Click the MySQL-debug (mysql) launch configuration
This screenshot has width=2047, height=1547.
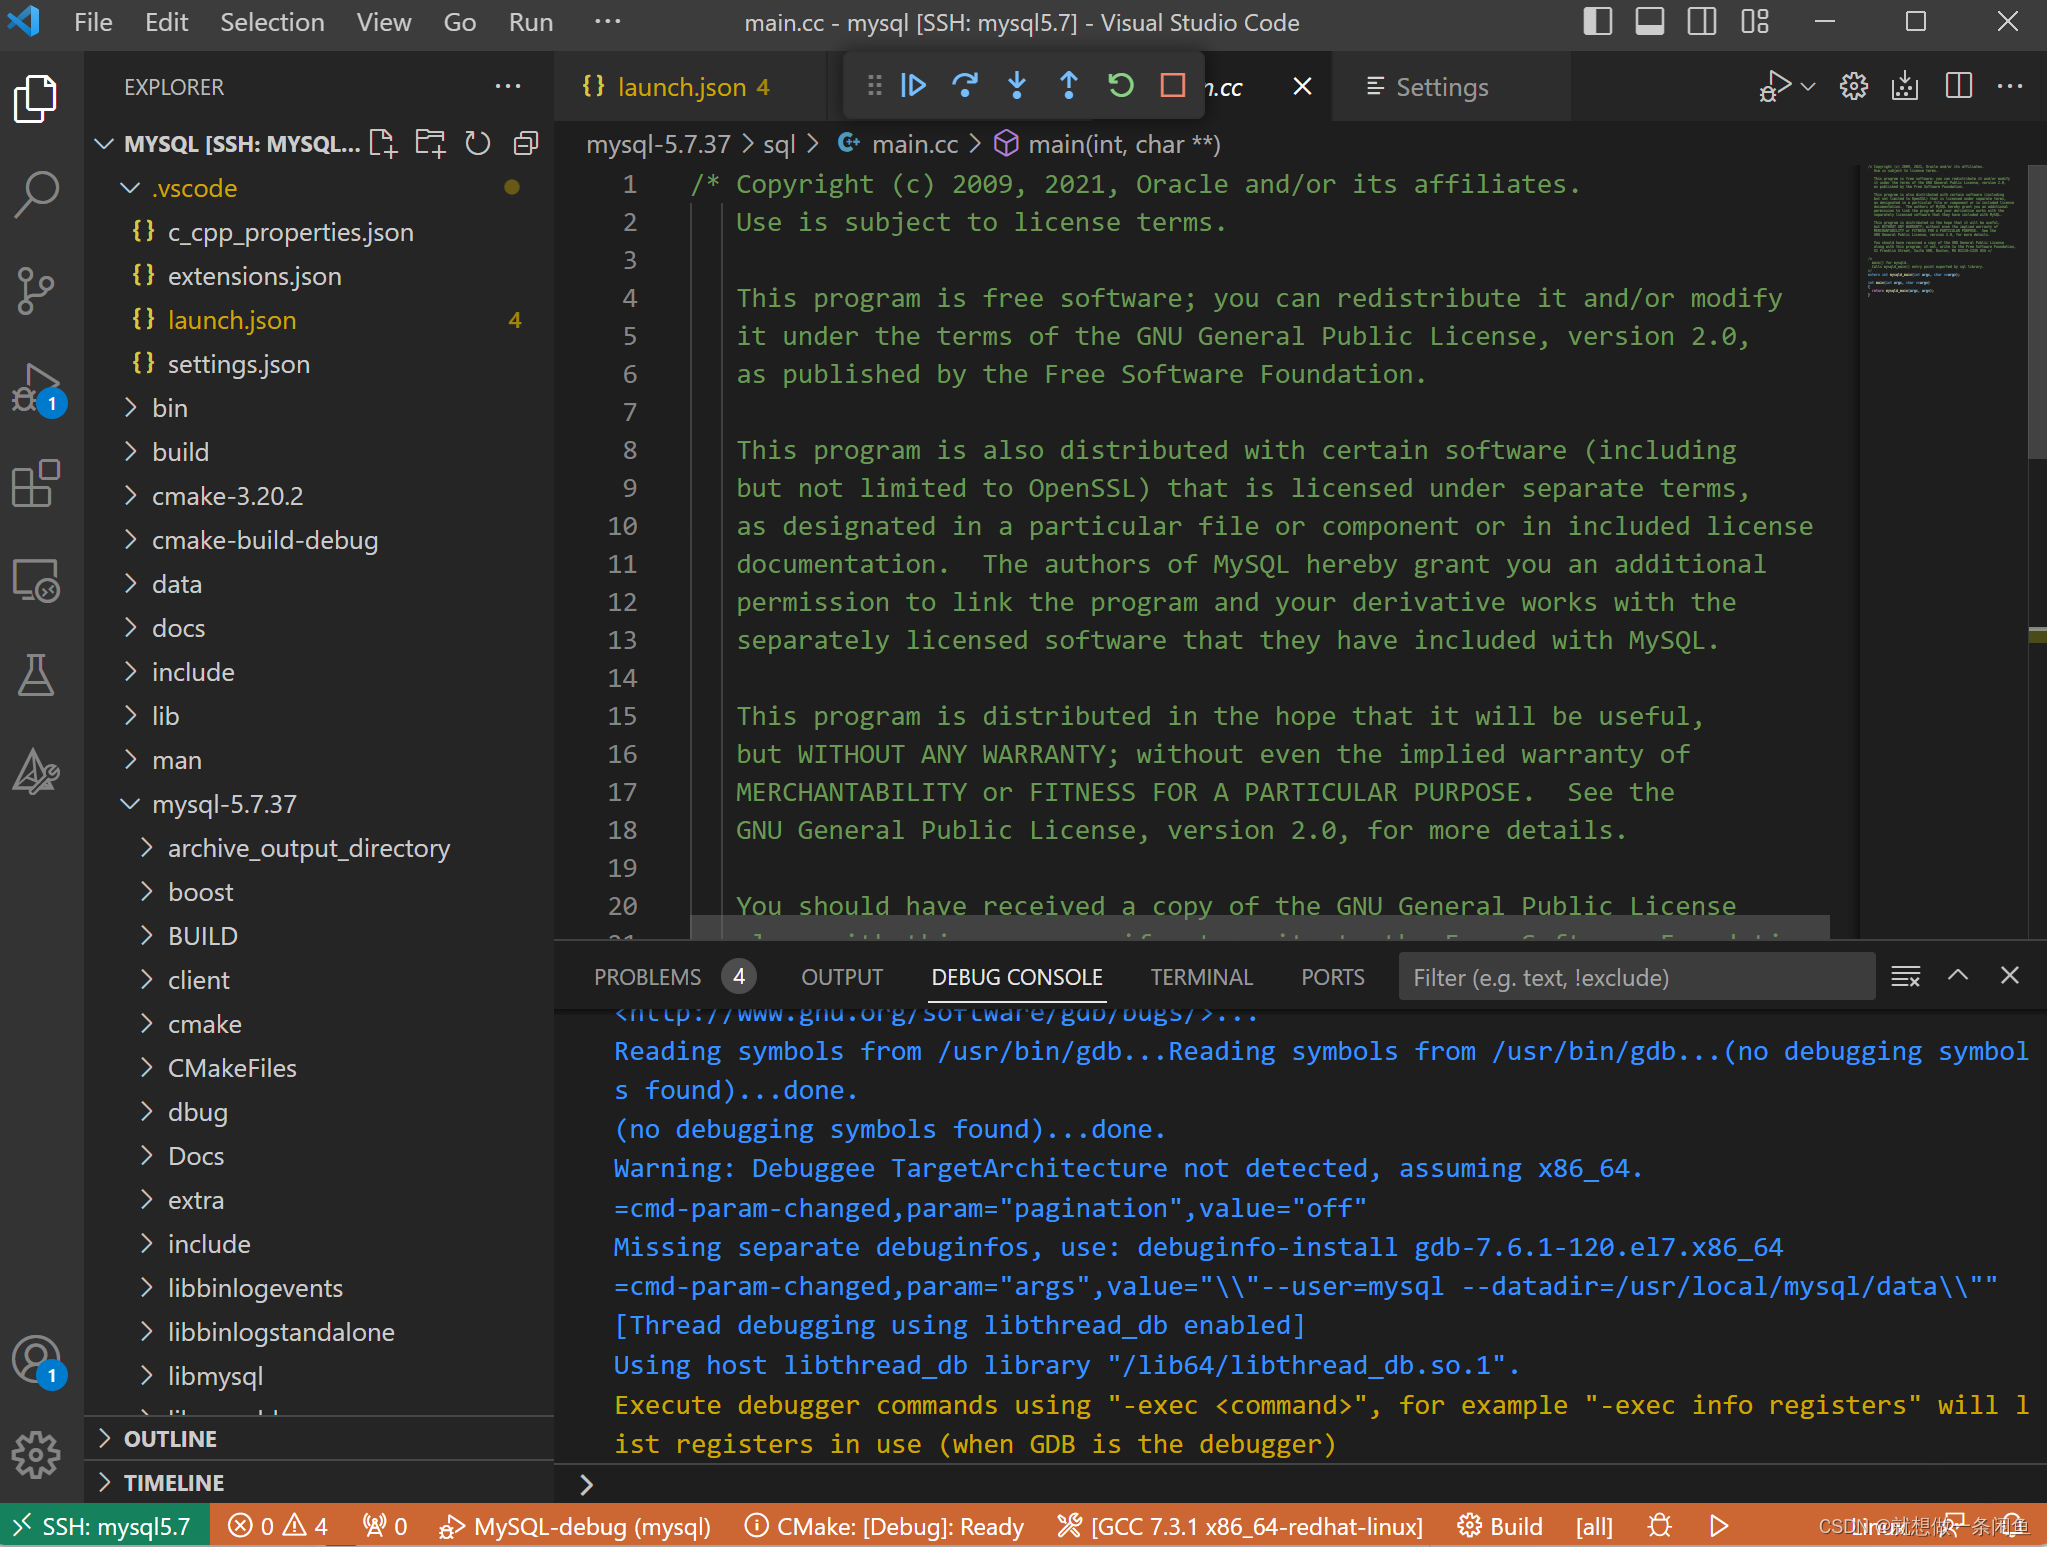pos(575,1526)
